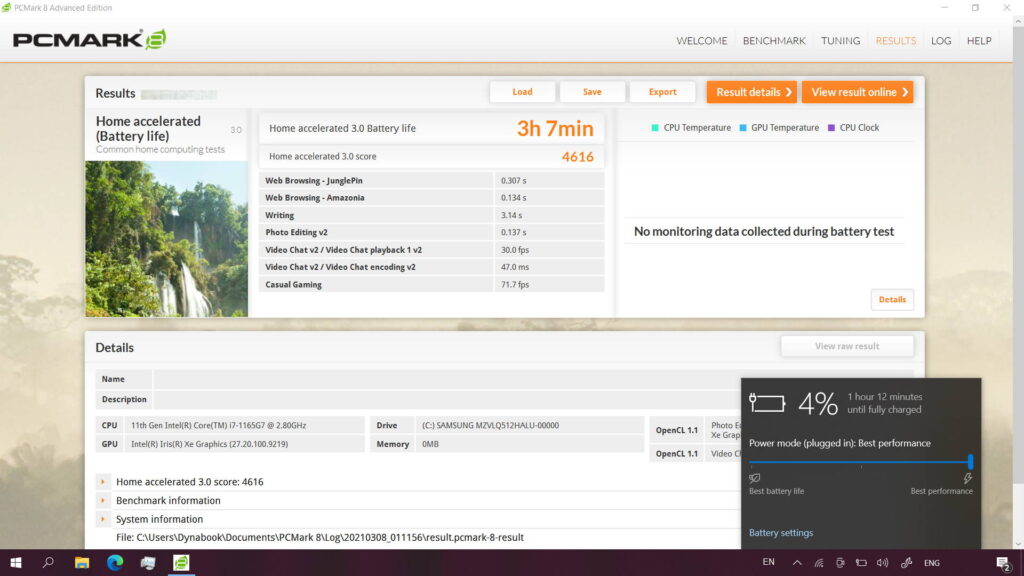Image resolution: width=1024 pixels, height=576 pixels.
Task: Click battery charging icon in flyout
Action: (x=767, y=403)
